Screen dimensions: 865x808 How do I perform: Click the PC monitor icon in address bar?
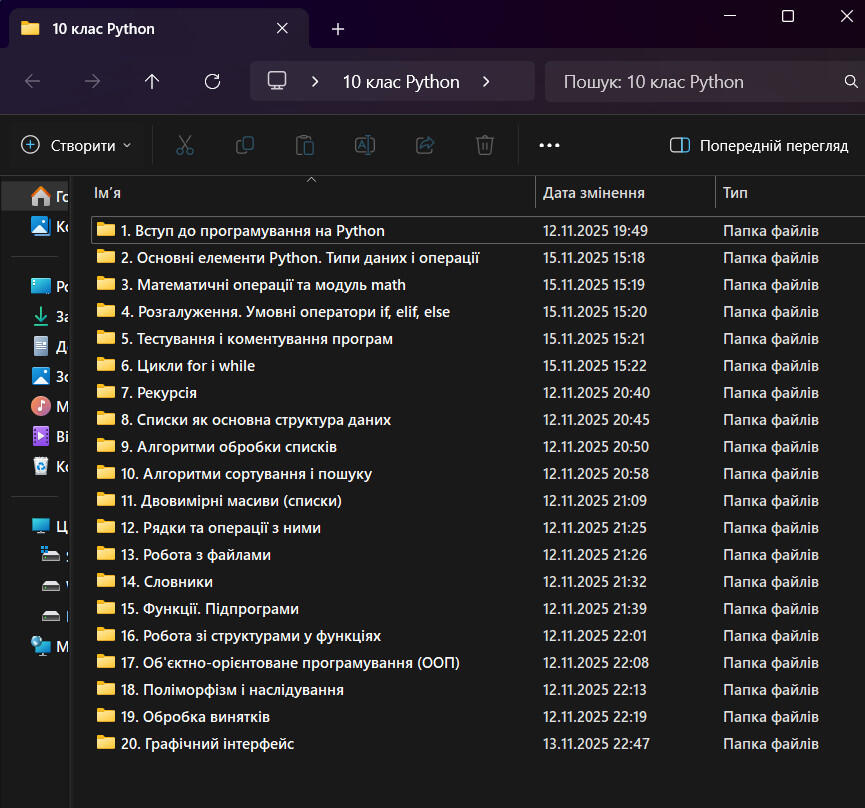point(277,81)
